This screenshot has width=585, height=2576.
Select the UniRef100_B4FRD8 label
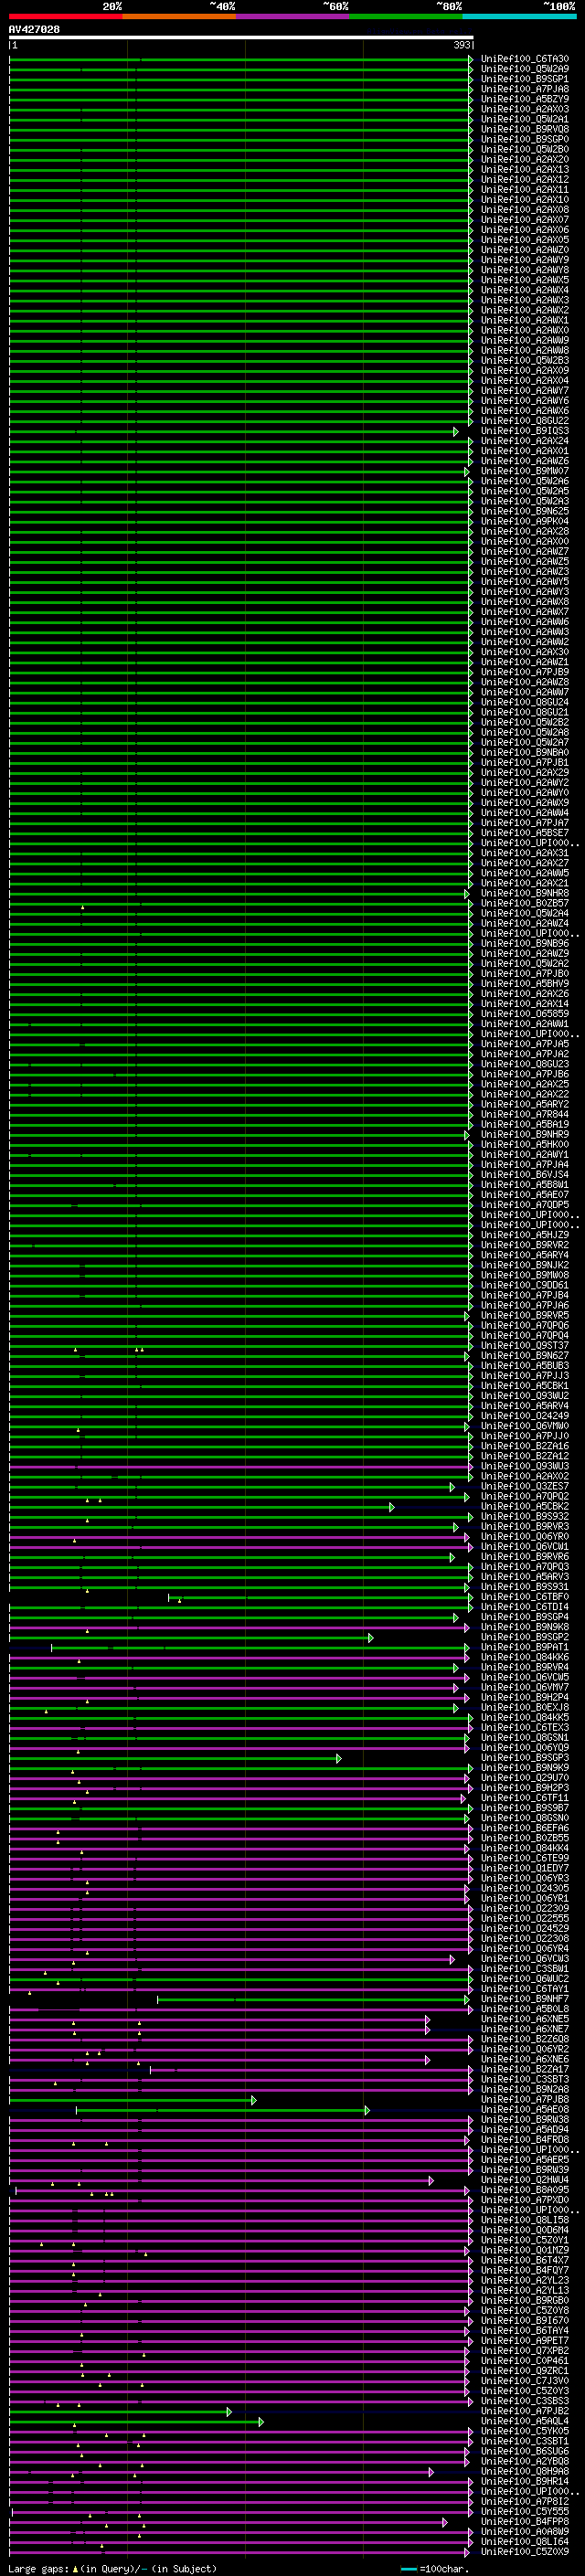coord(525,2139)
